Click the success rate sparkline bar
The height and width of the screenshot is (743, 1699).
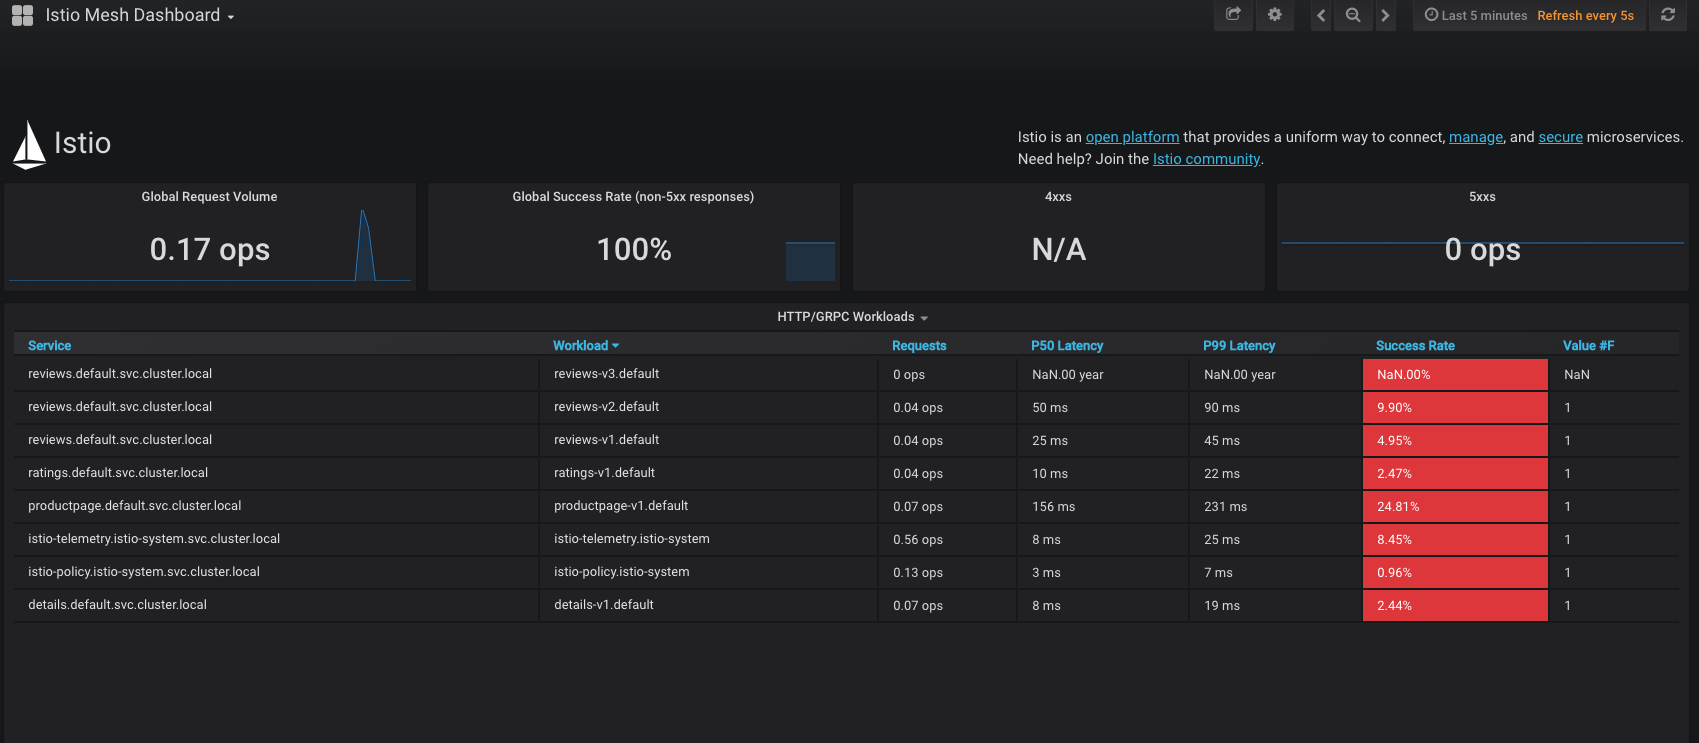coord(810,261)
